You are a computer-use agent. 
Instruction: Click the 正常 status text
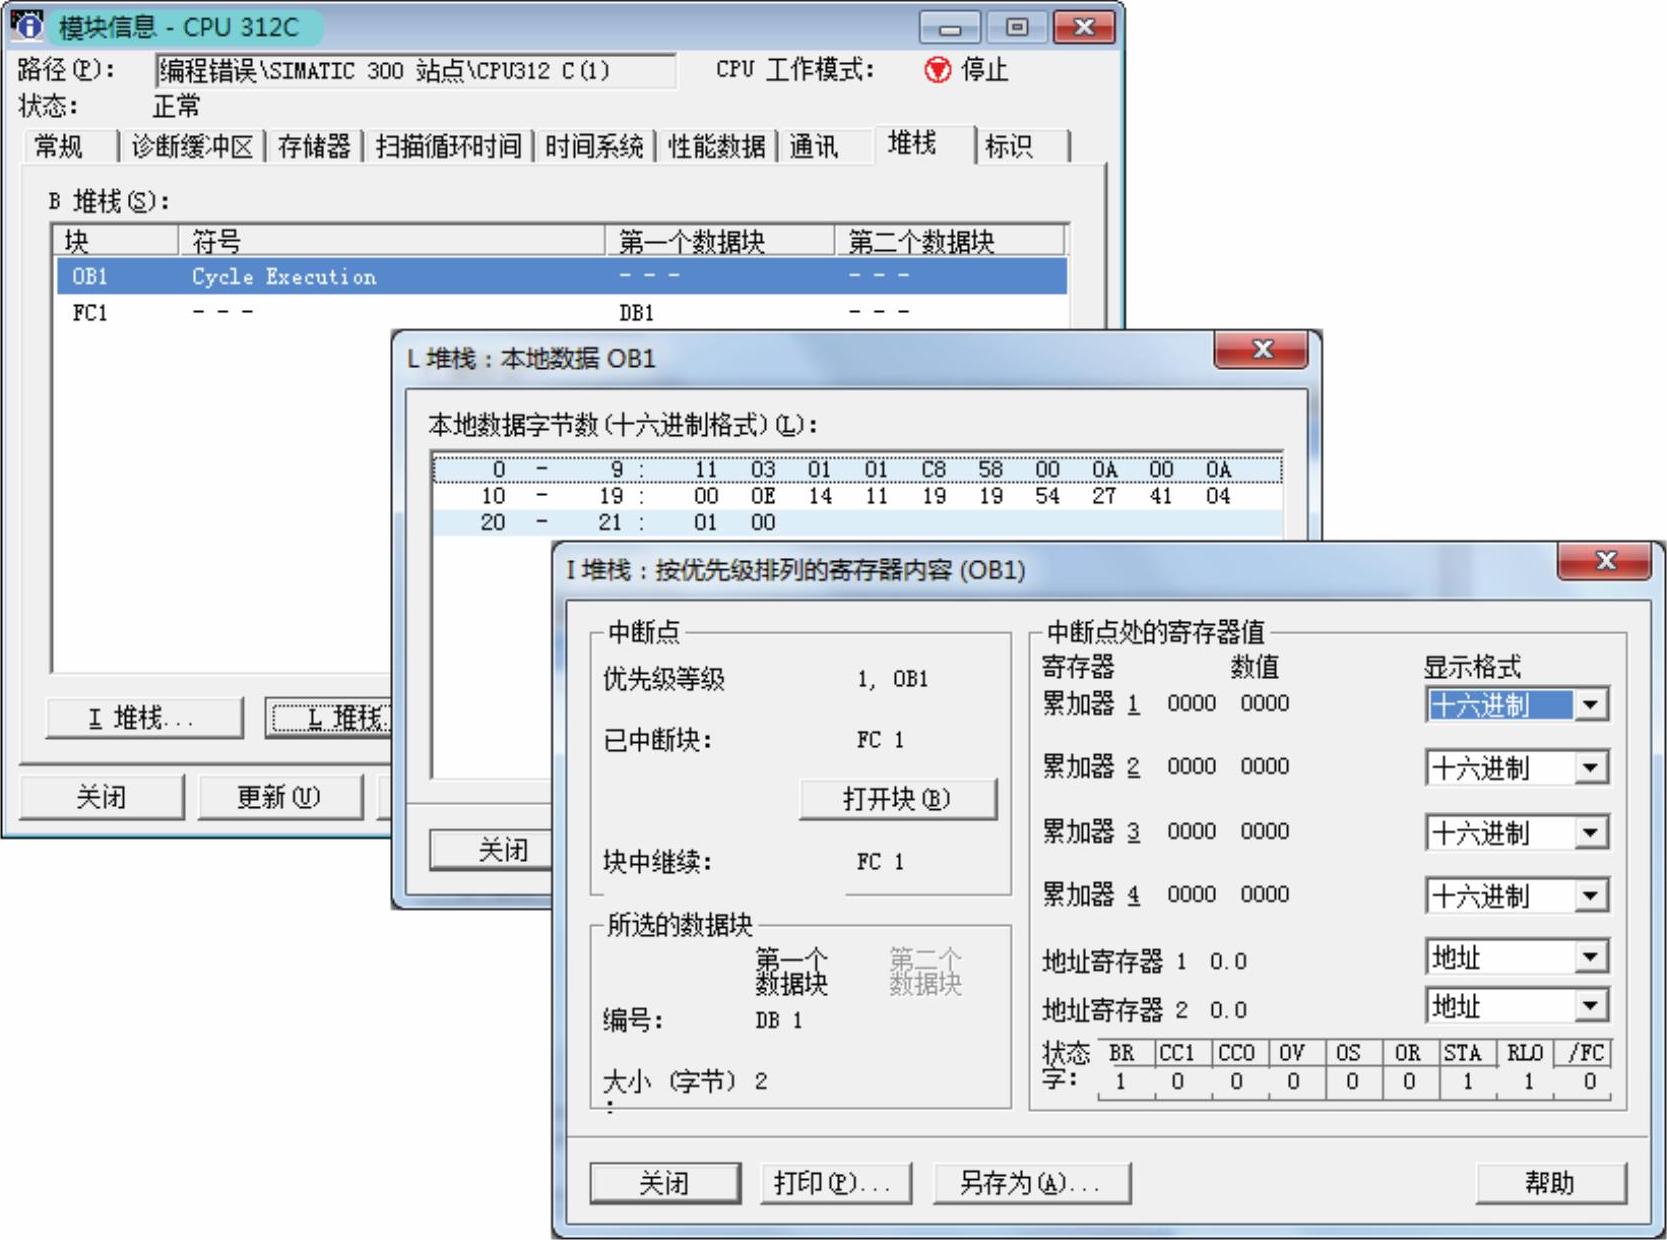click(x=176, y=106)
